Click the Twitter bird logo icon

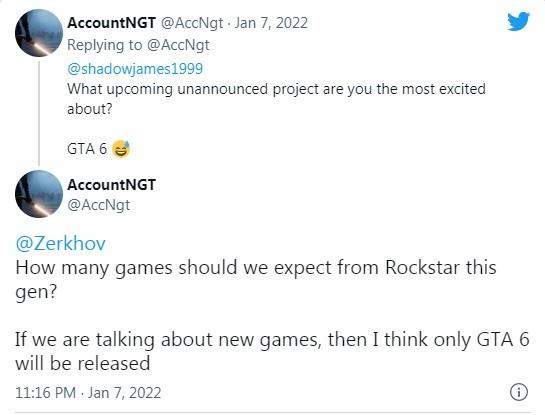(518, 21)
